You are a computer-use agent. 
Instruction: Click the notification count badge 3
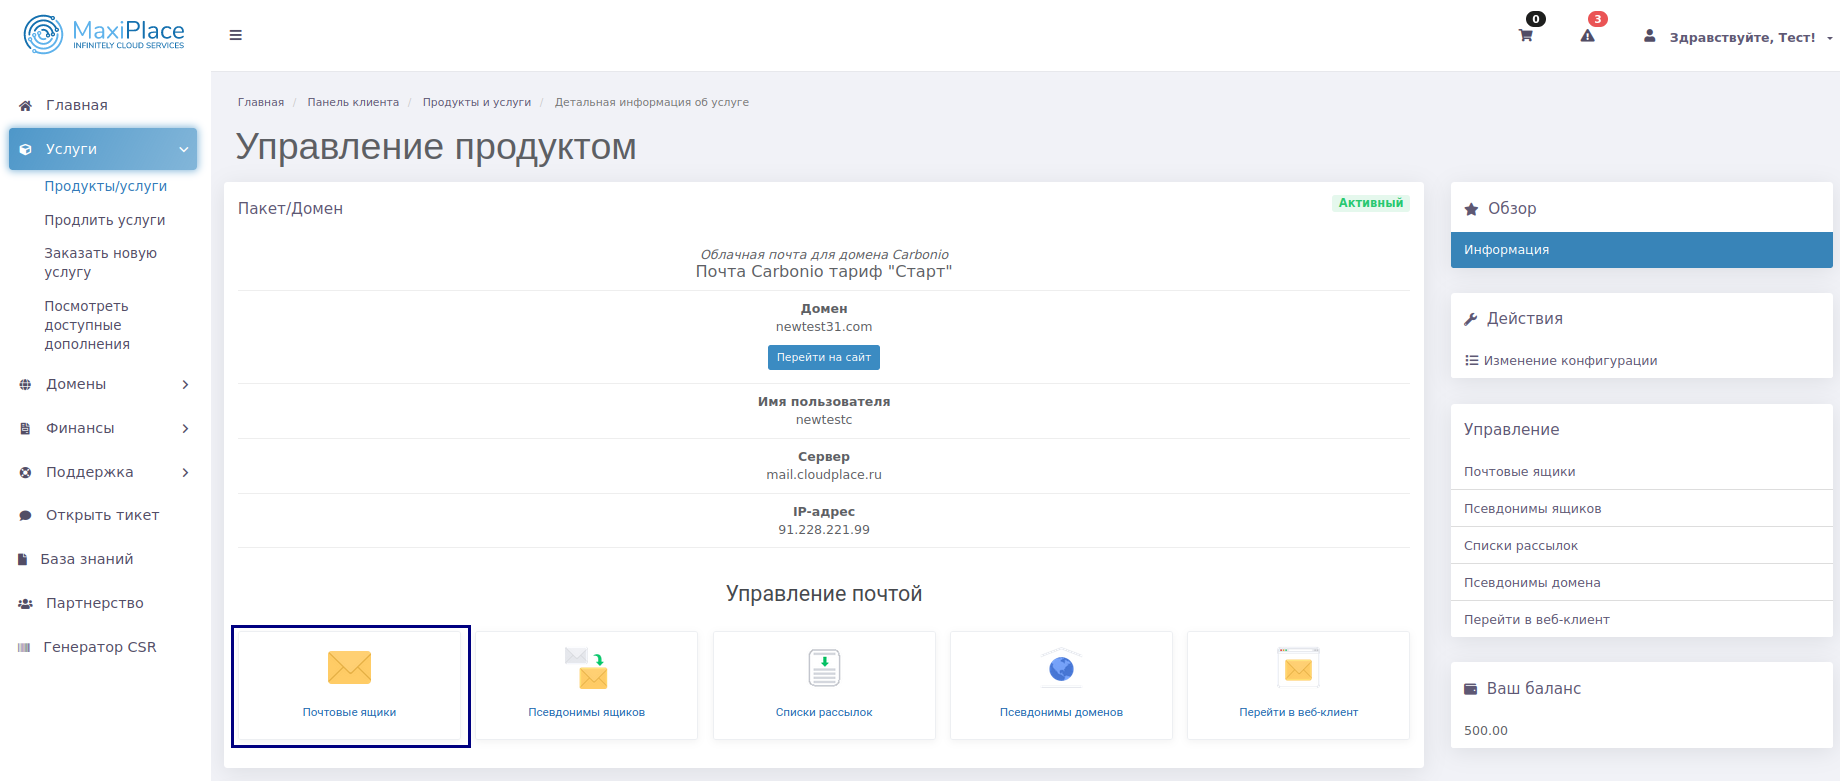[x=1598, y=19]
